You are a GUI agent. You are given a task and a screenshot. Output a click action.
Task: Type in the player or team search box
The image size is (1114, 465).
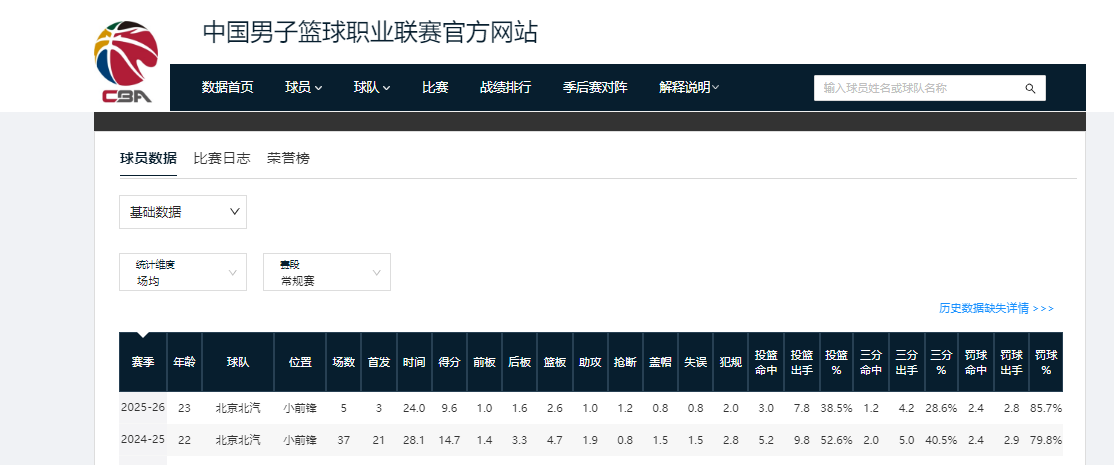(918, 88)
